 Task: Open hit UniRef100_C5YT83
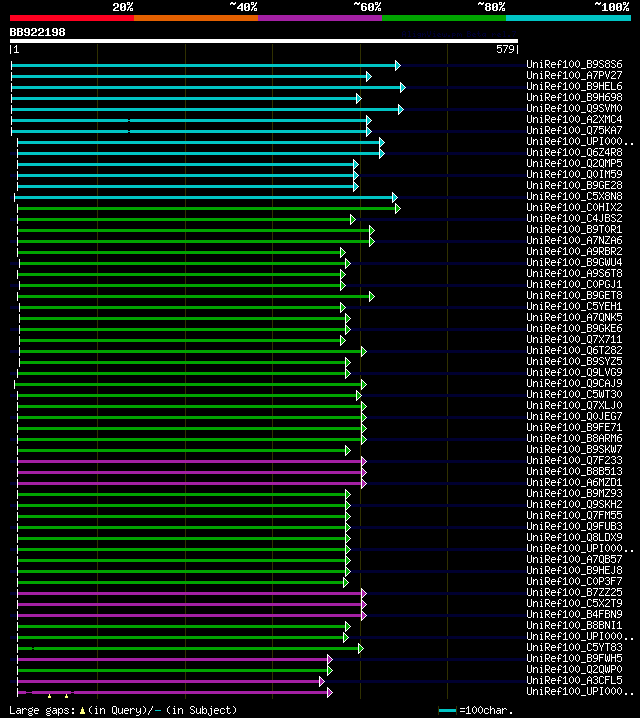click(x=574, y=647)
